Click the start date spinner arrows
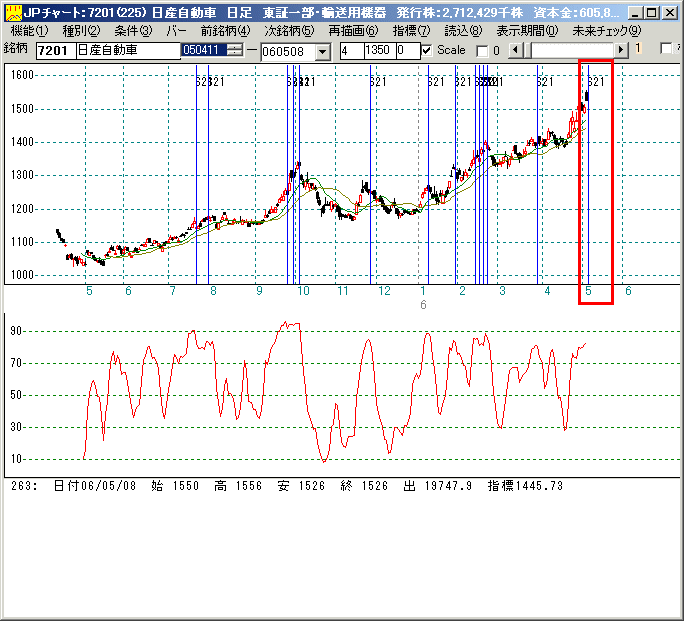The image size is (684, 621). pyautogui.click(x=235, y=50)
